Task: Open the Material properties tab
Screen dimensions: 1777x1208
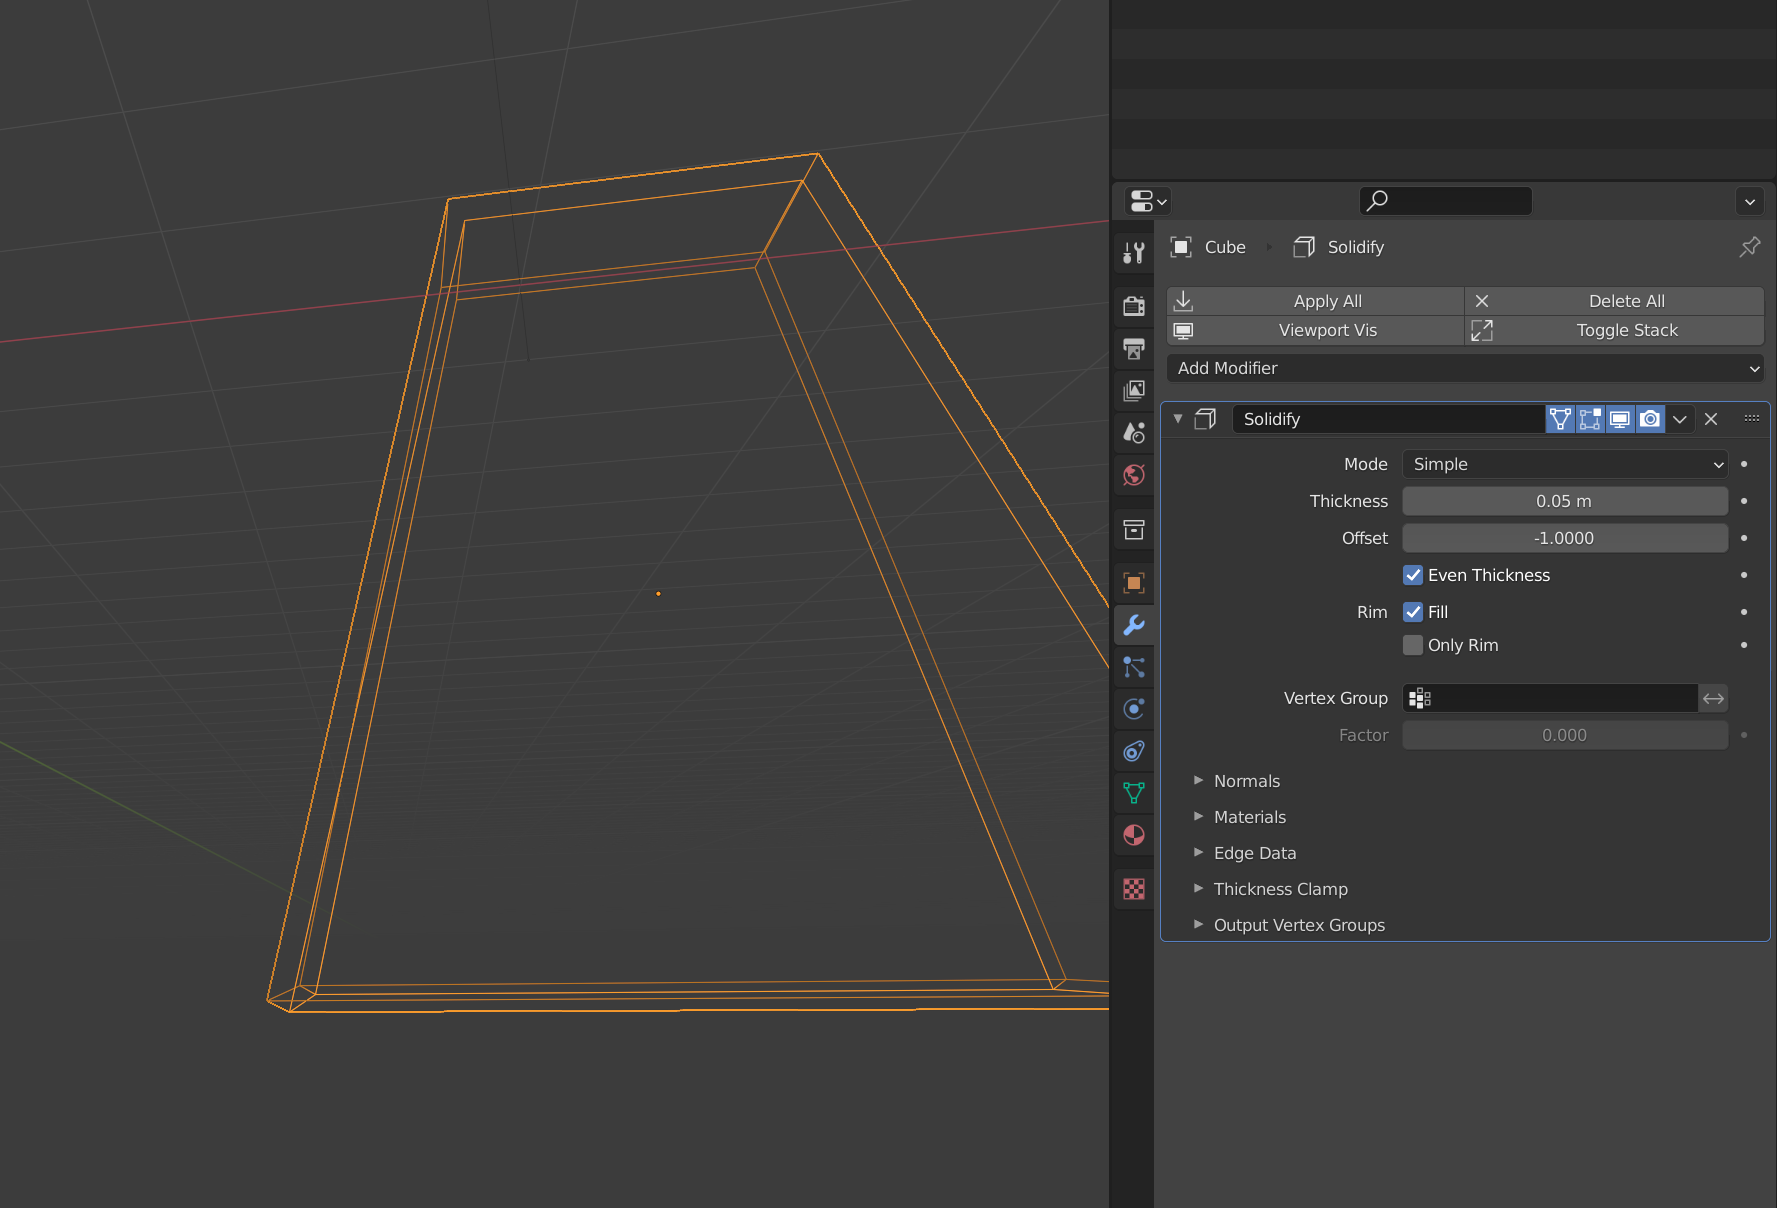Action: click(x=1133, y=835)
